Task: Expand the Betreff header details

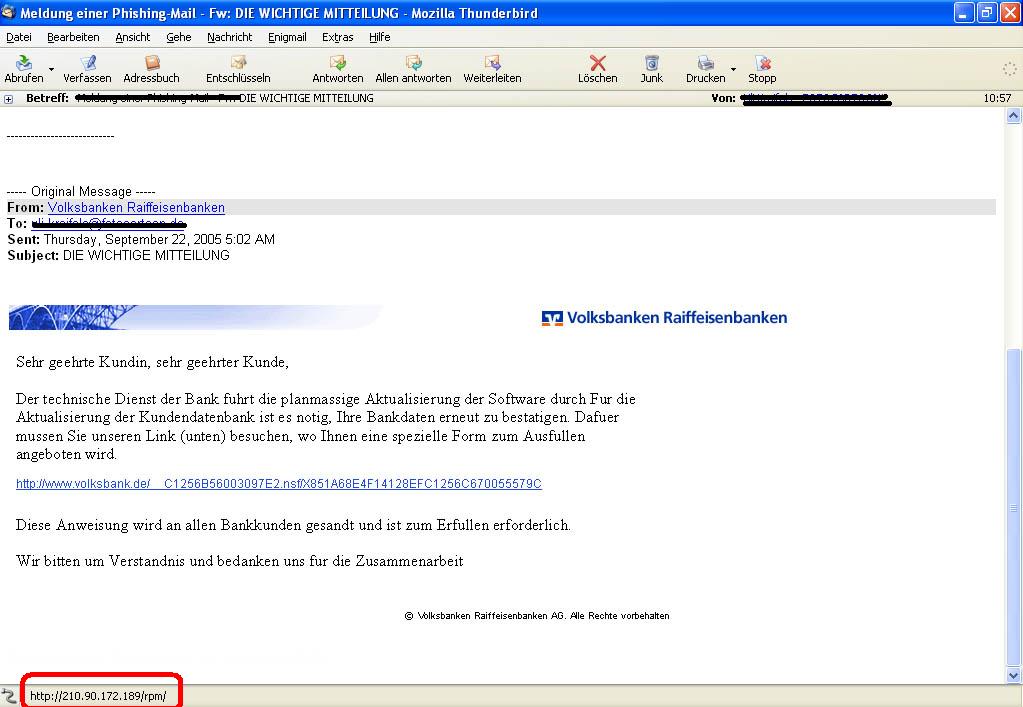Action: [x=8, y=99]
